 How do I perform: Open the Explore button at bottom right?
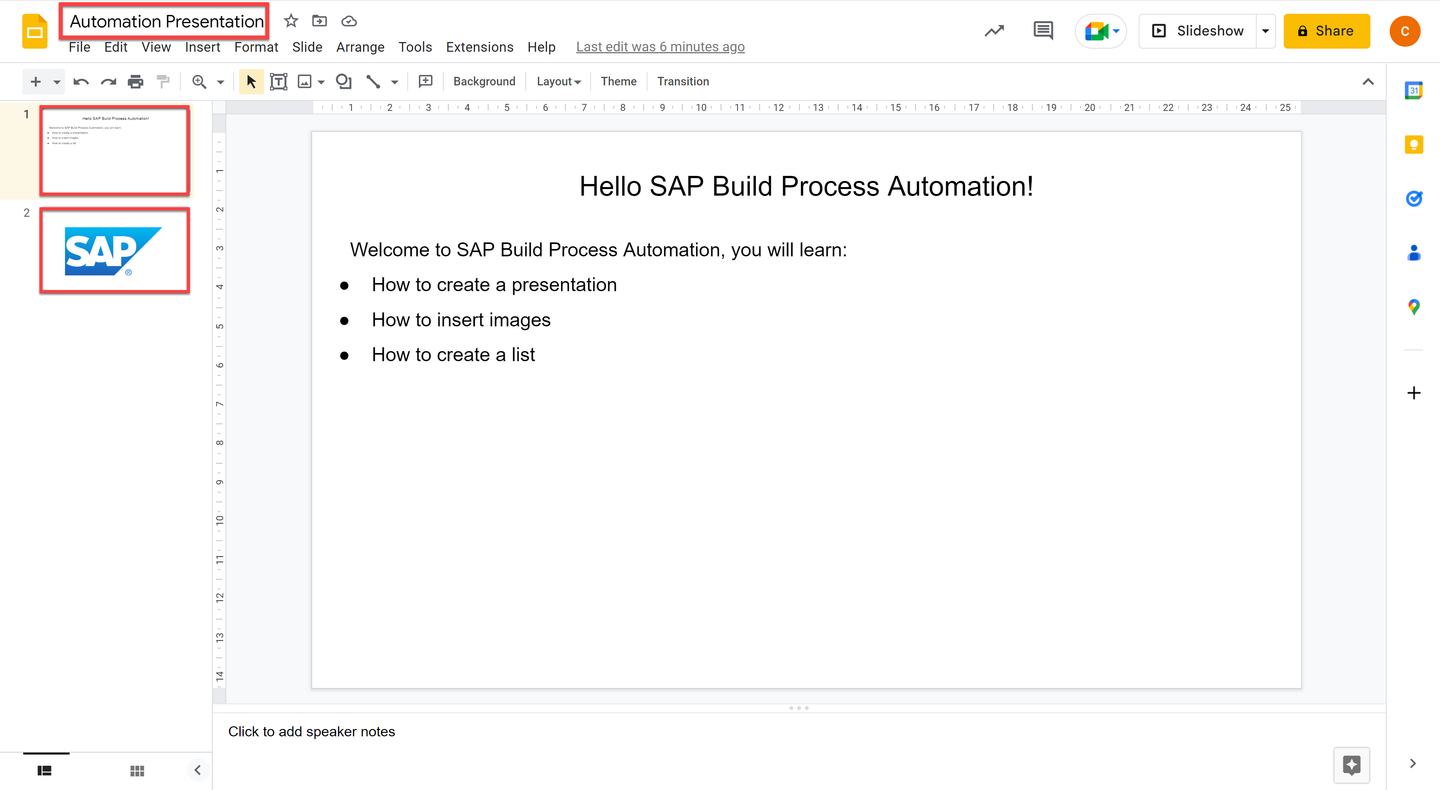[x=1352, y=765]
